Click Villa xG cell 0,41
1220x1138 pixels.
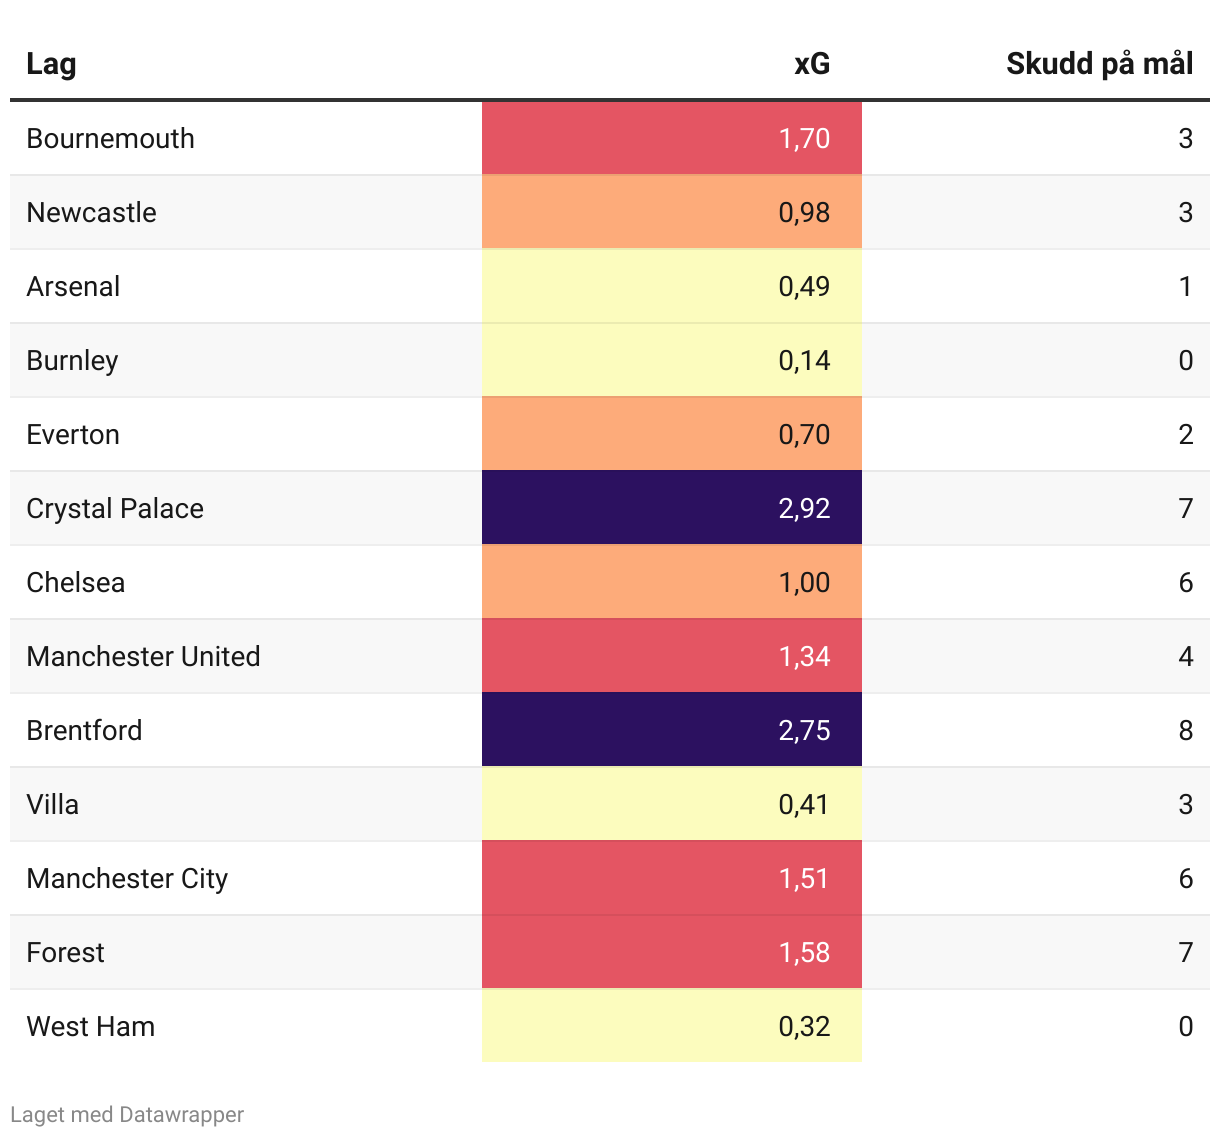(x=804, y=805)
